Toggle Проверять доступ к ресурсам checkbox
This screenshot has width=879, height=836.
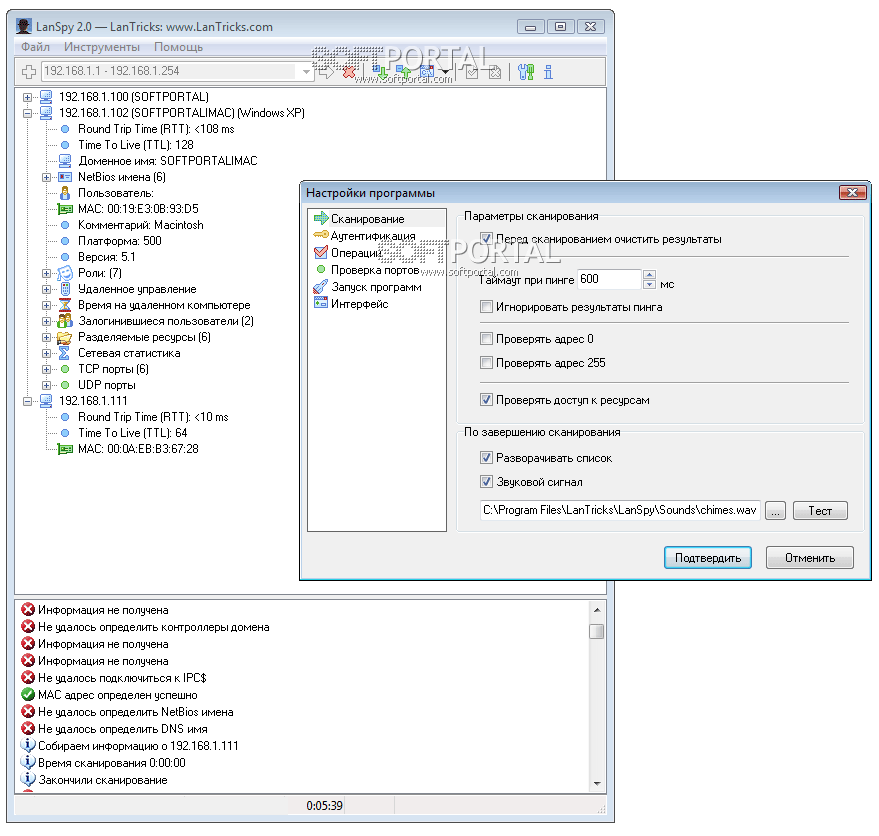tap(487, 400)
